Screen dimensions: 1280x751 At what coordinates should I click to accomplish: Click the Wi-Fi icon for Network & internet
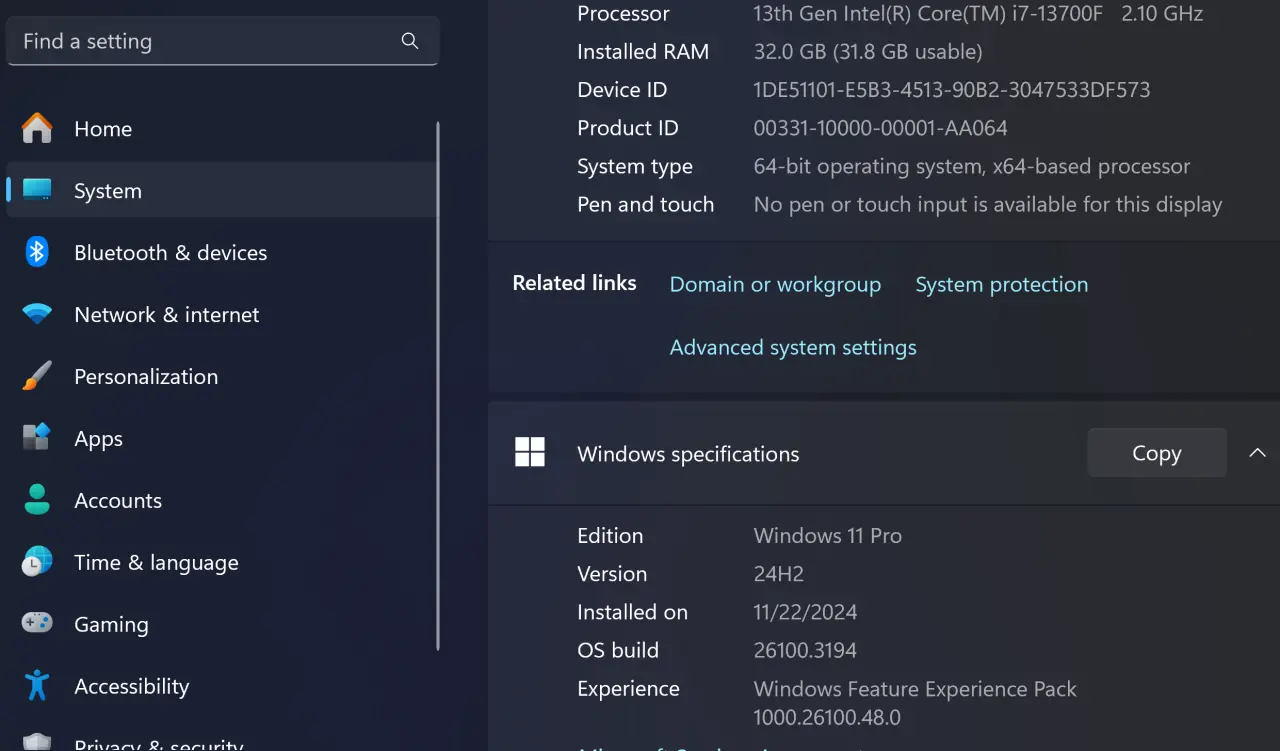37,314
